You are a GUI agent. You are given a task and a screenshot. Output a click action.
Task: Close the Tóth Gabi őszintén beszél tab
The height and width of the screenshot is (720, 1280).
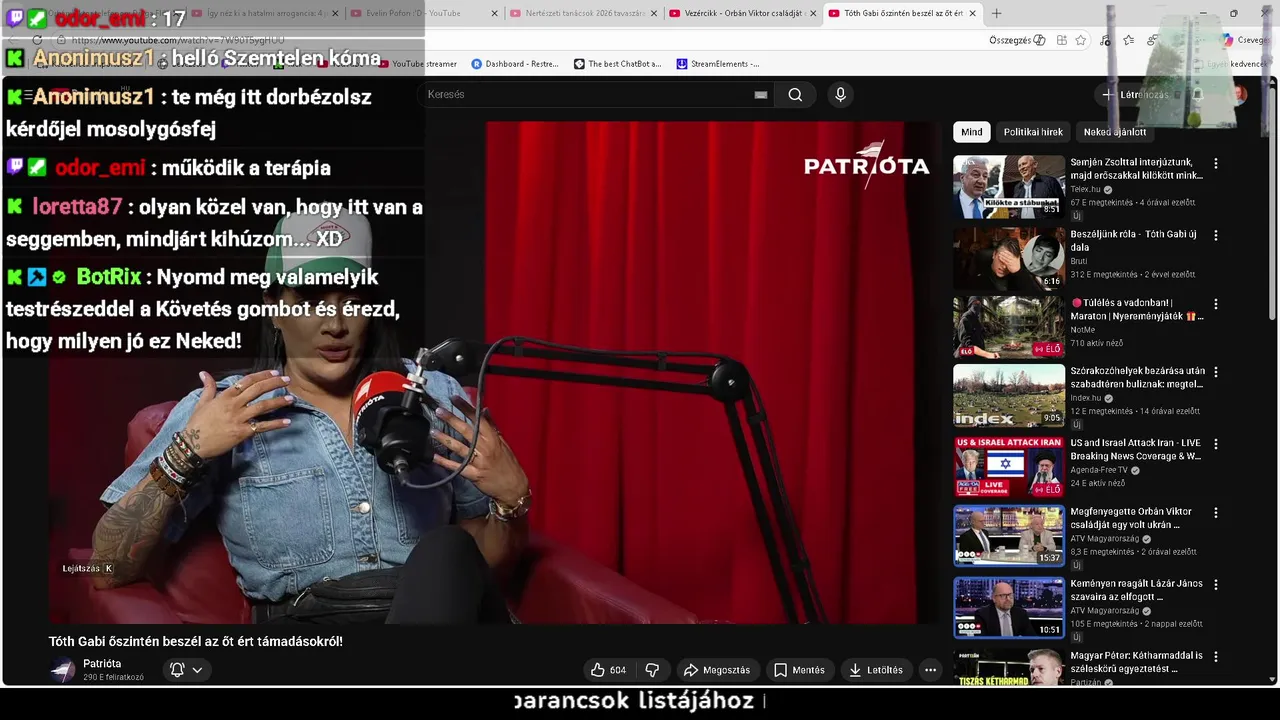972,13
